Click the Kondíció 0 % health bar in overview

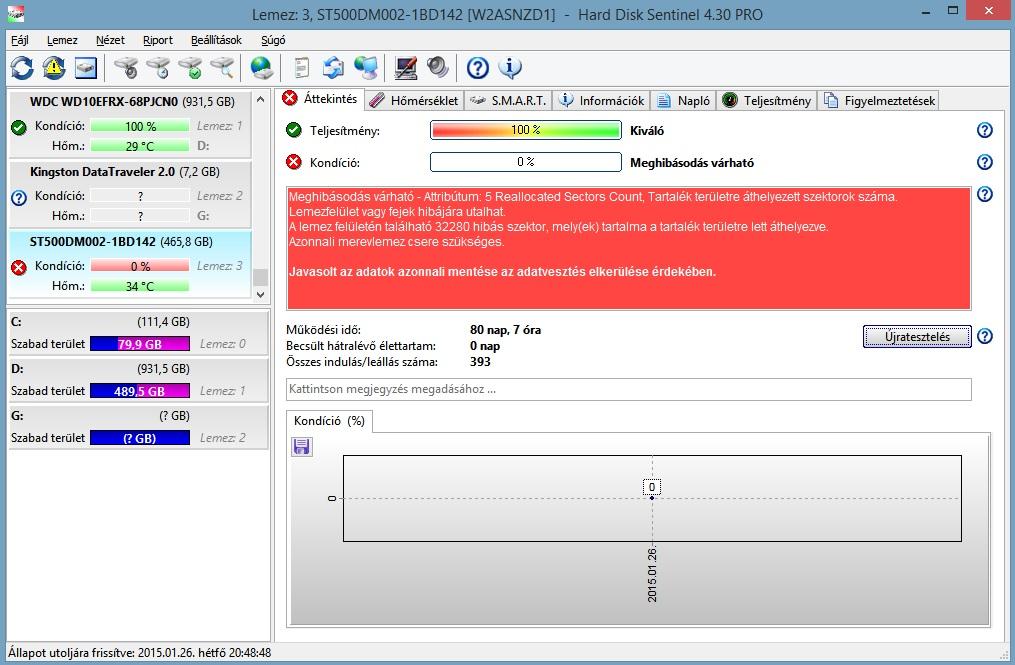(x=526, y=162)
